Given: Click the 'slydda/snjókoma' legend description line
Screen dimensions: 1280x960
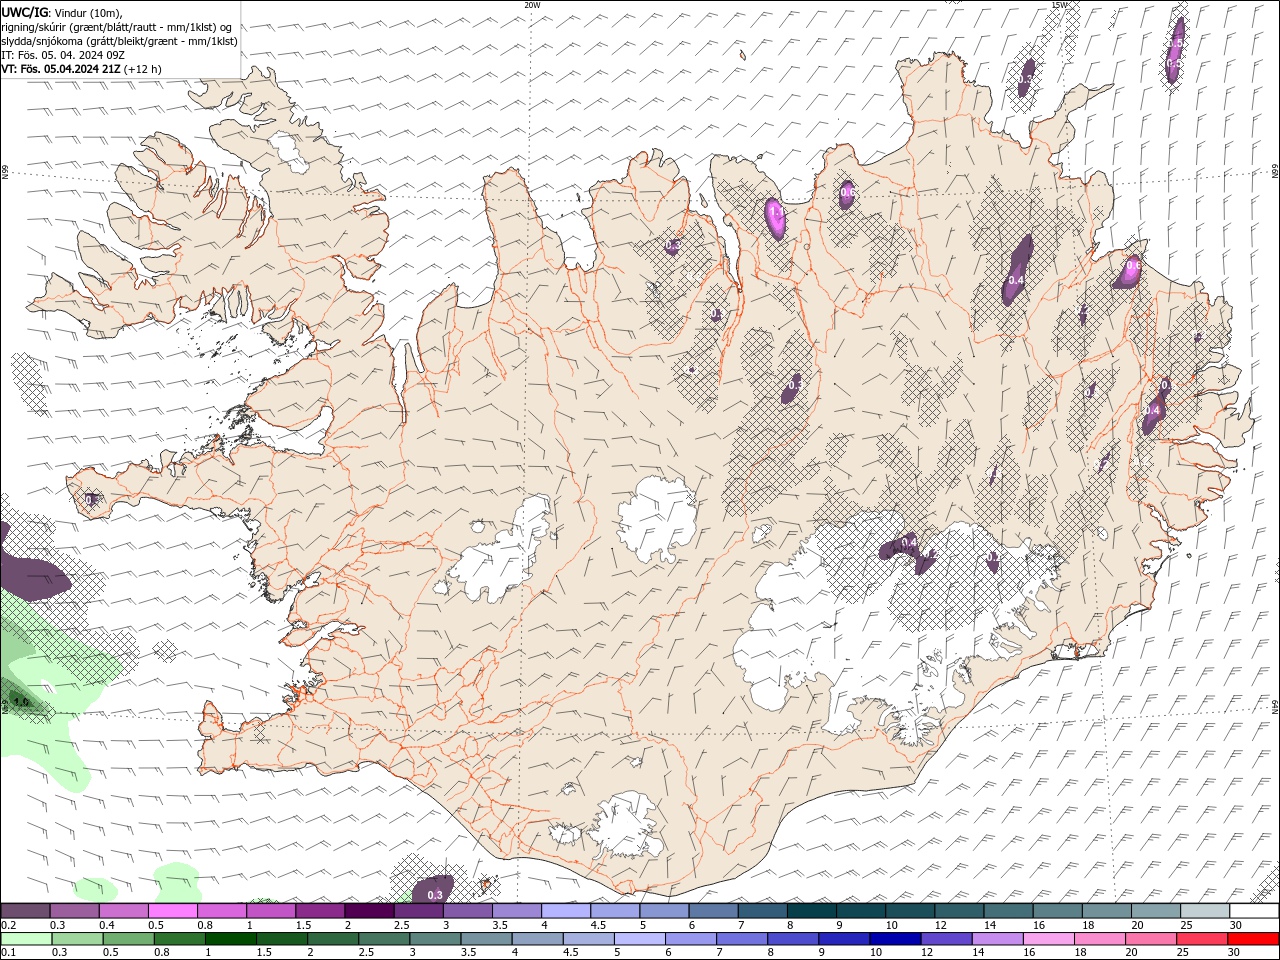Looking at the screenshot, I should 119,41.
